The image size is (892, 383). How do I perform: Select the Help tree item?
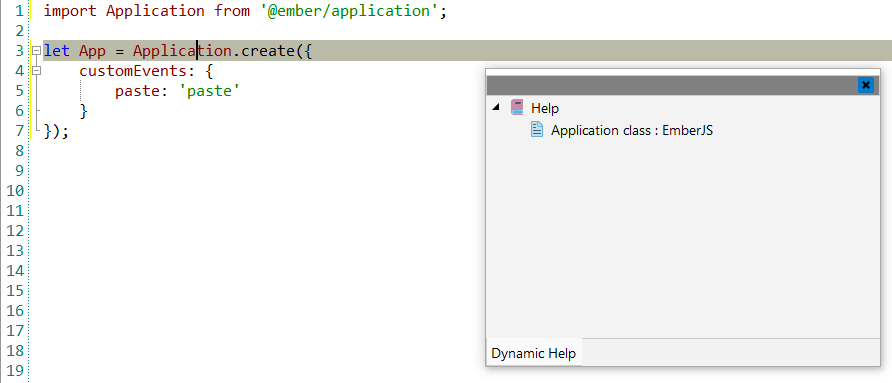(545, 108)
